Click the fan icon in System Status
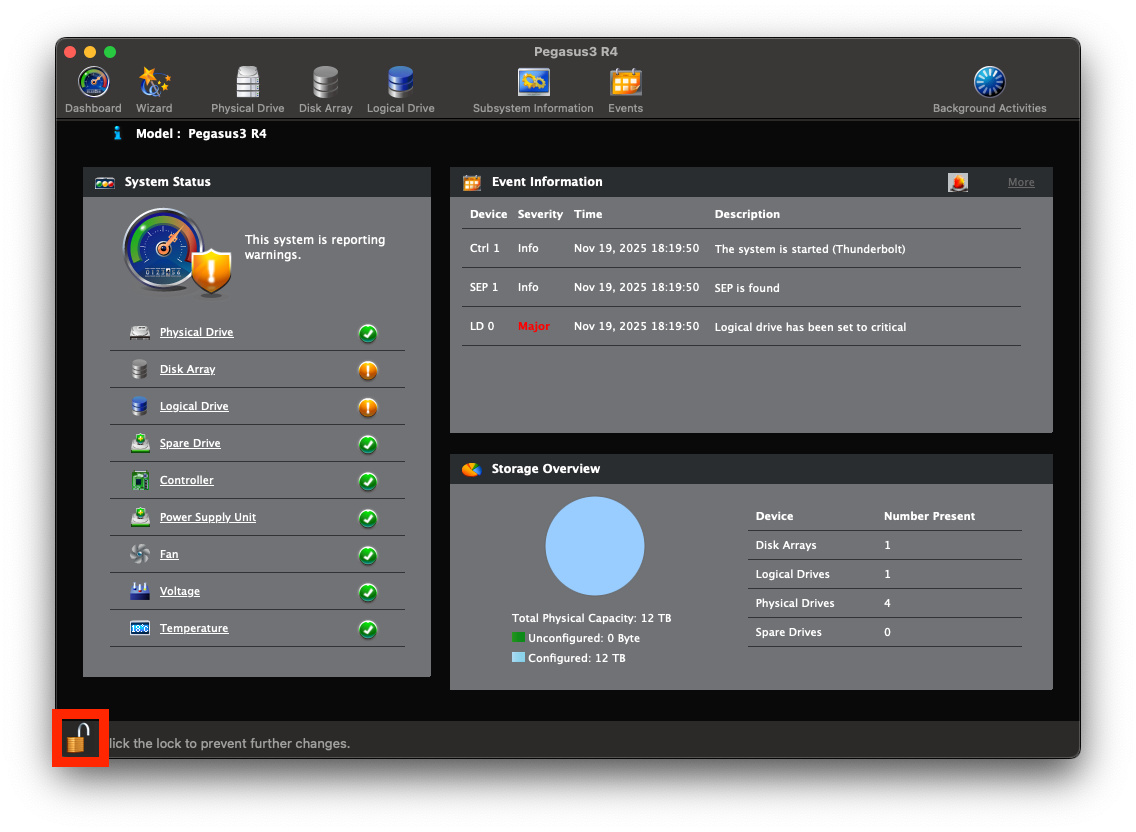This screenshot has width=1136, height=832. 140,554
